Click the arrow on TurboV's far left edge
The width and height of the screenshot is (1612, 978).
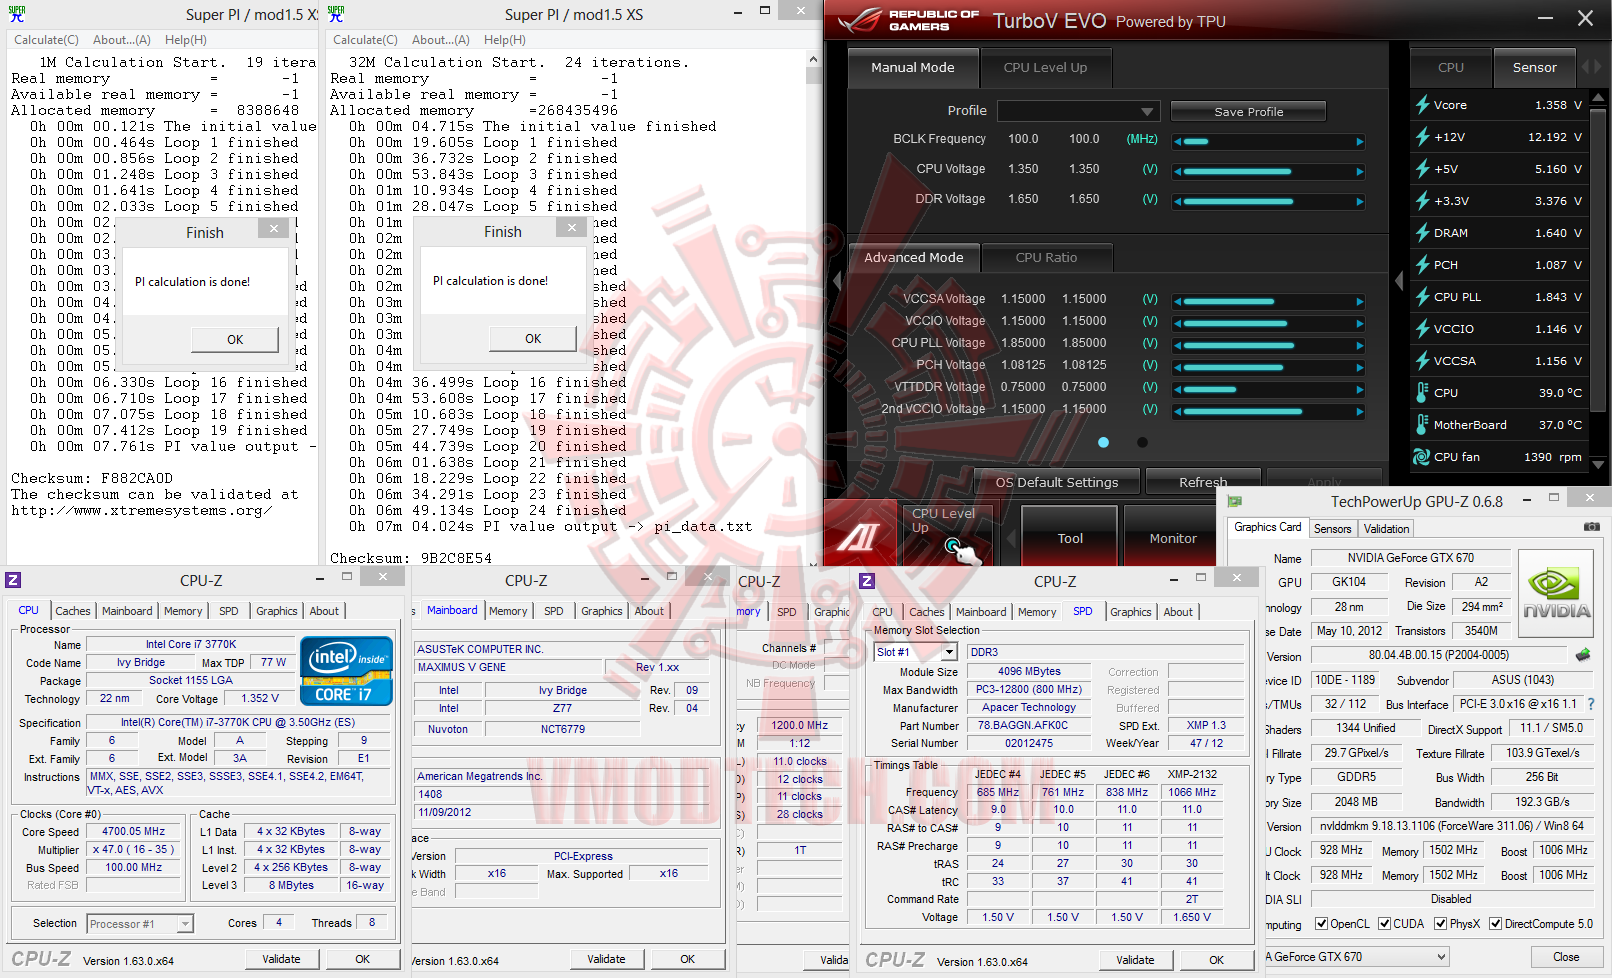pyautogui.click(x=837, y=281)
